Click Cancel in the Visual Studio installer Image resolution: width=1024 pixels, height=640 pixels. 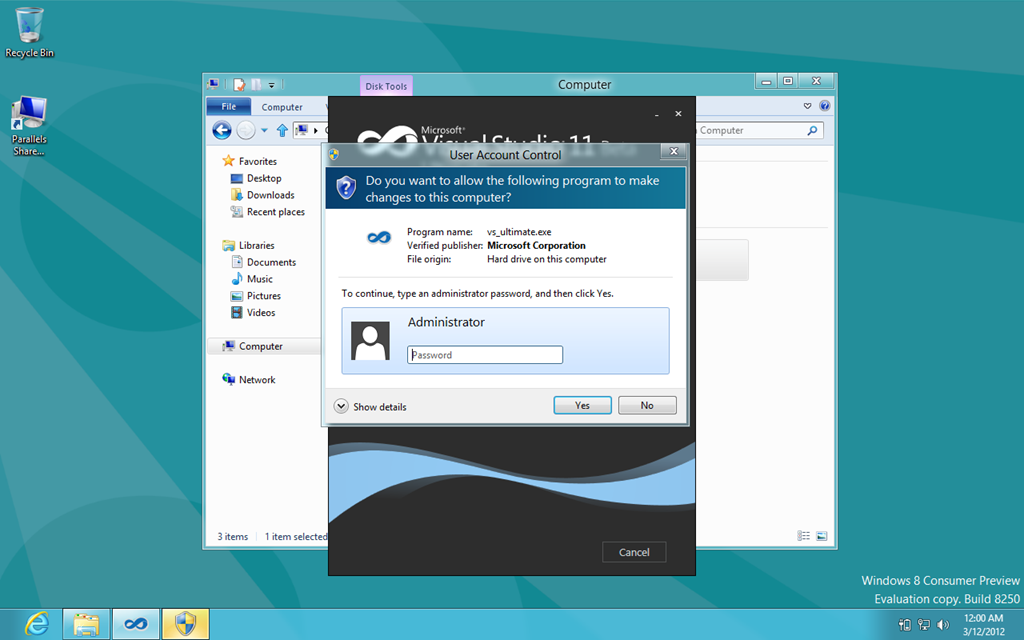tap(634, 552)
